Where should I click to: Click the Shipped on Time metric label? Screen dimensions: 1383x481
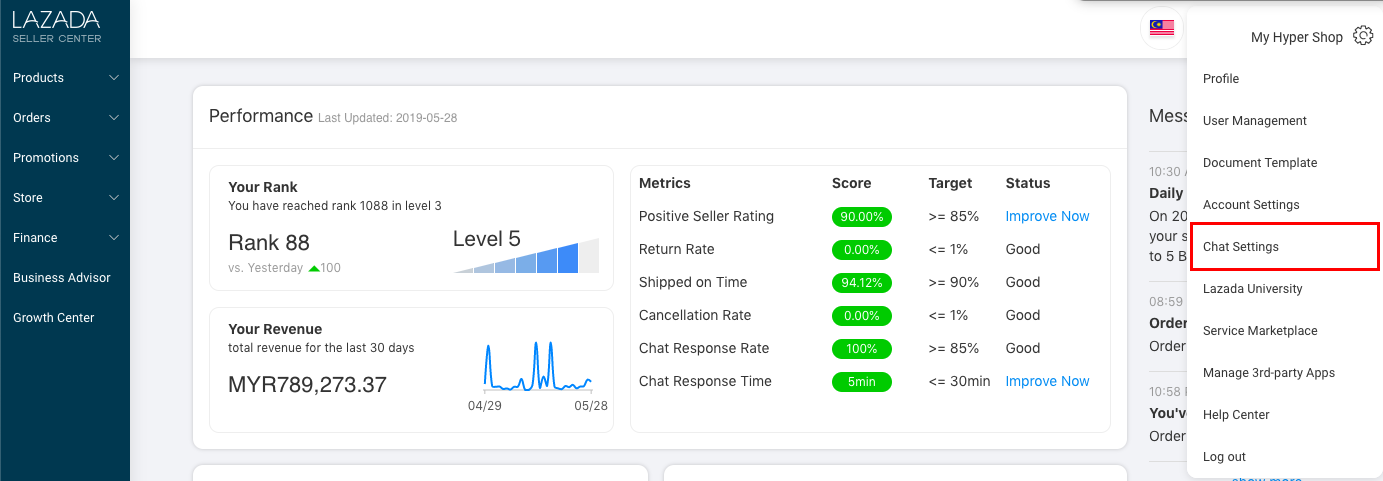pos(693,282)
